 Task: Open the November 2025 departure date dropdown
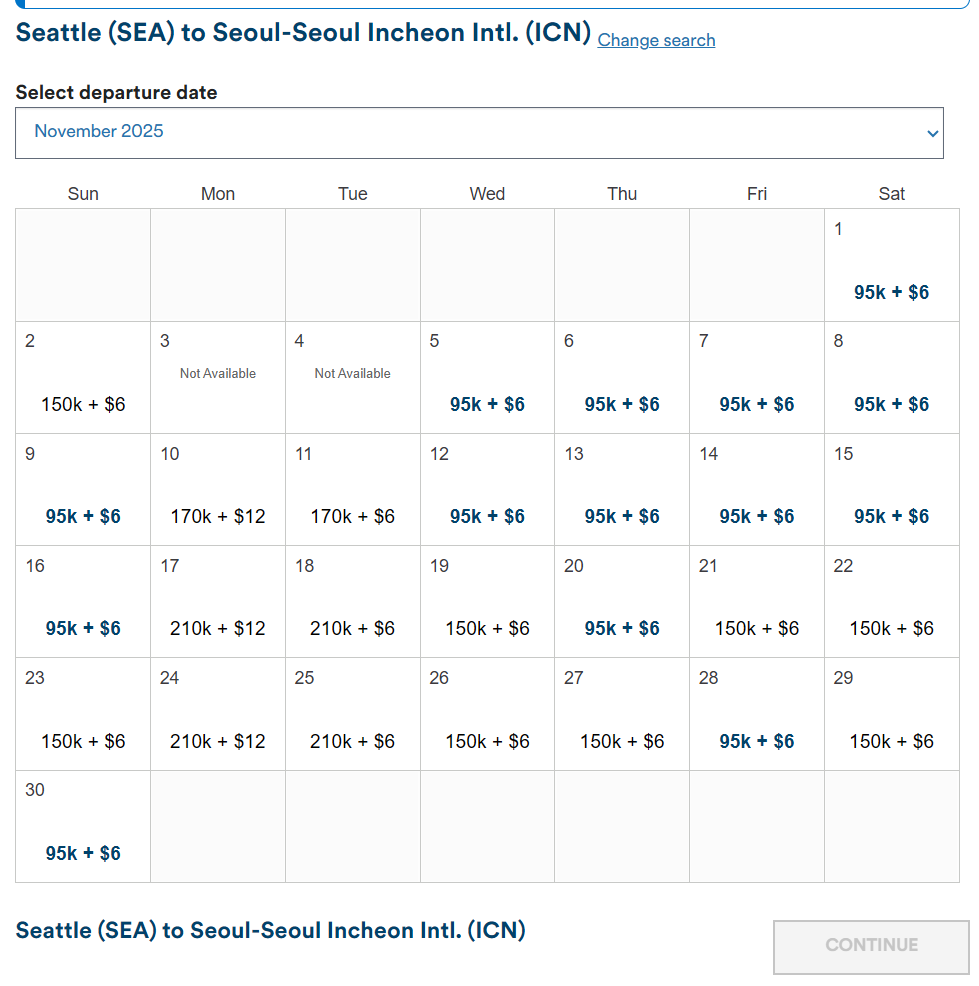478,132
